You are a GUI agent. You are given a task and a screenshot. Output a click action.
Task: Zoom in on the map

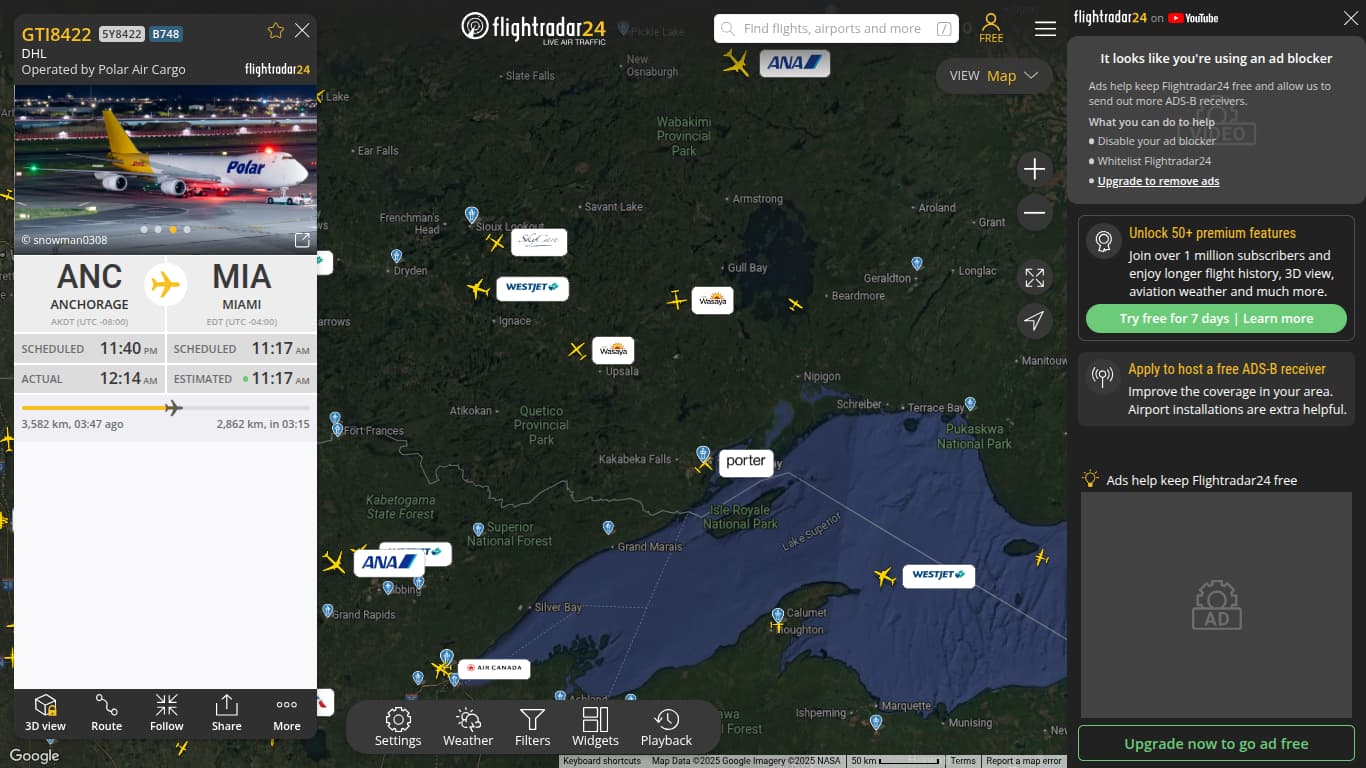(x=1035, y=169)
